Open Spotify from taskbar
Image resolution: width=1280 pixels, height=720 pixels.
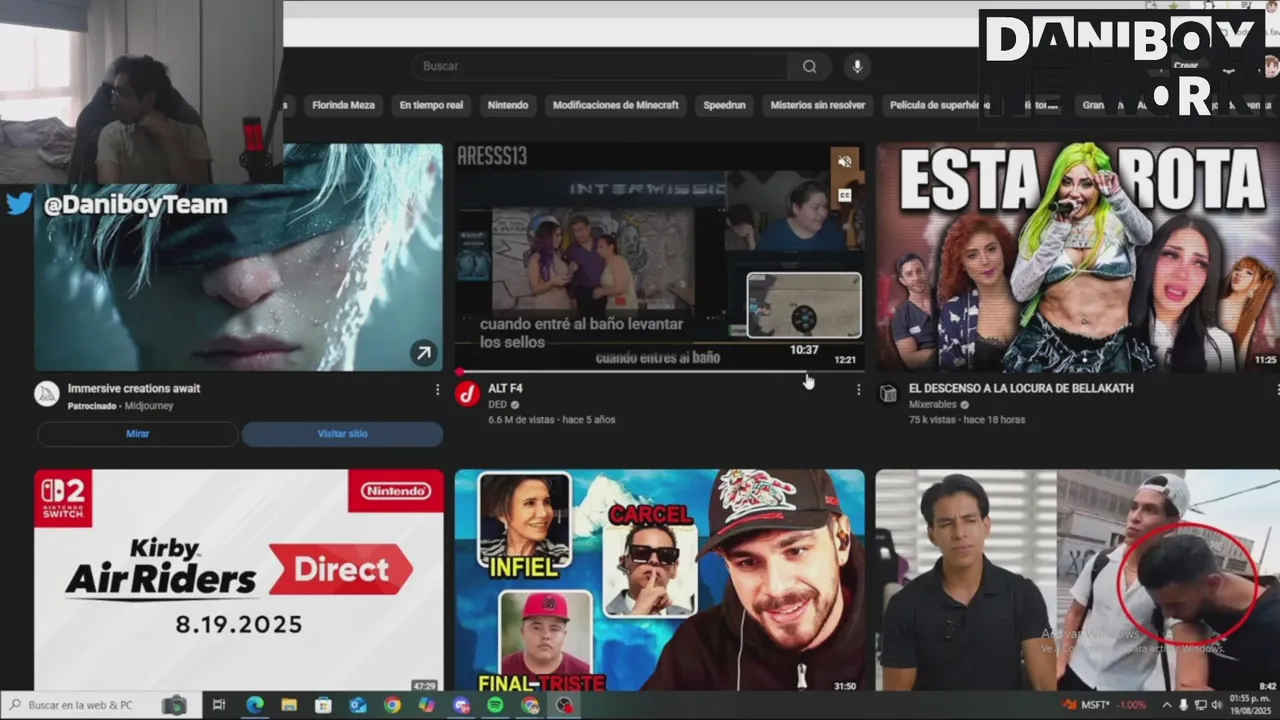(495, 705)
